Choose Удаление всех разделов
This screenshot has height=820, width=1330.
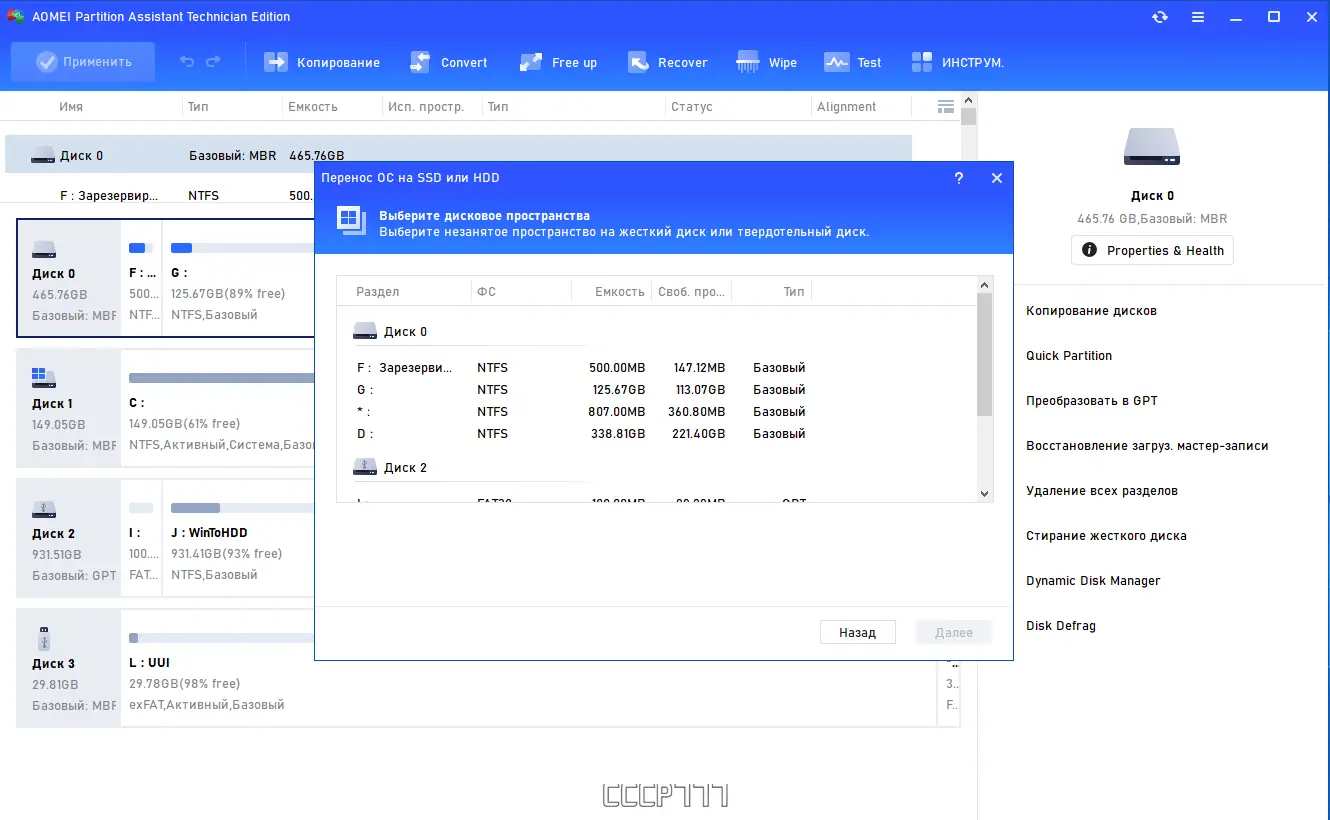1102,491
